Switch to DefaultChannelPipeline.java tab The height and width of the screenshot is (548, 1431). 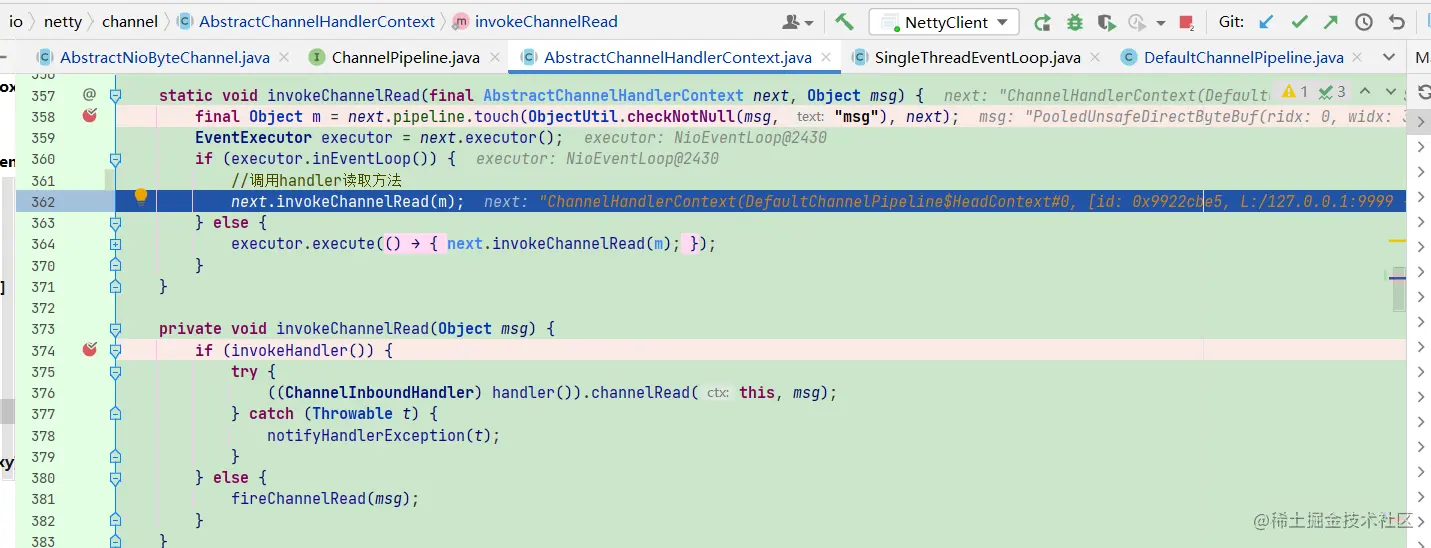click(x=1243, y=58)
